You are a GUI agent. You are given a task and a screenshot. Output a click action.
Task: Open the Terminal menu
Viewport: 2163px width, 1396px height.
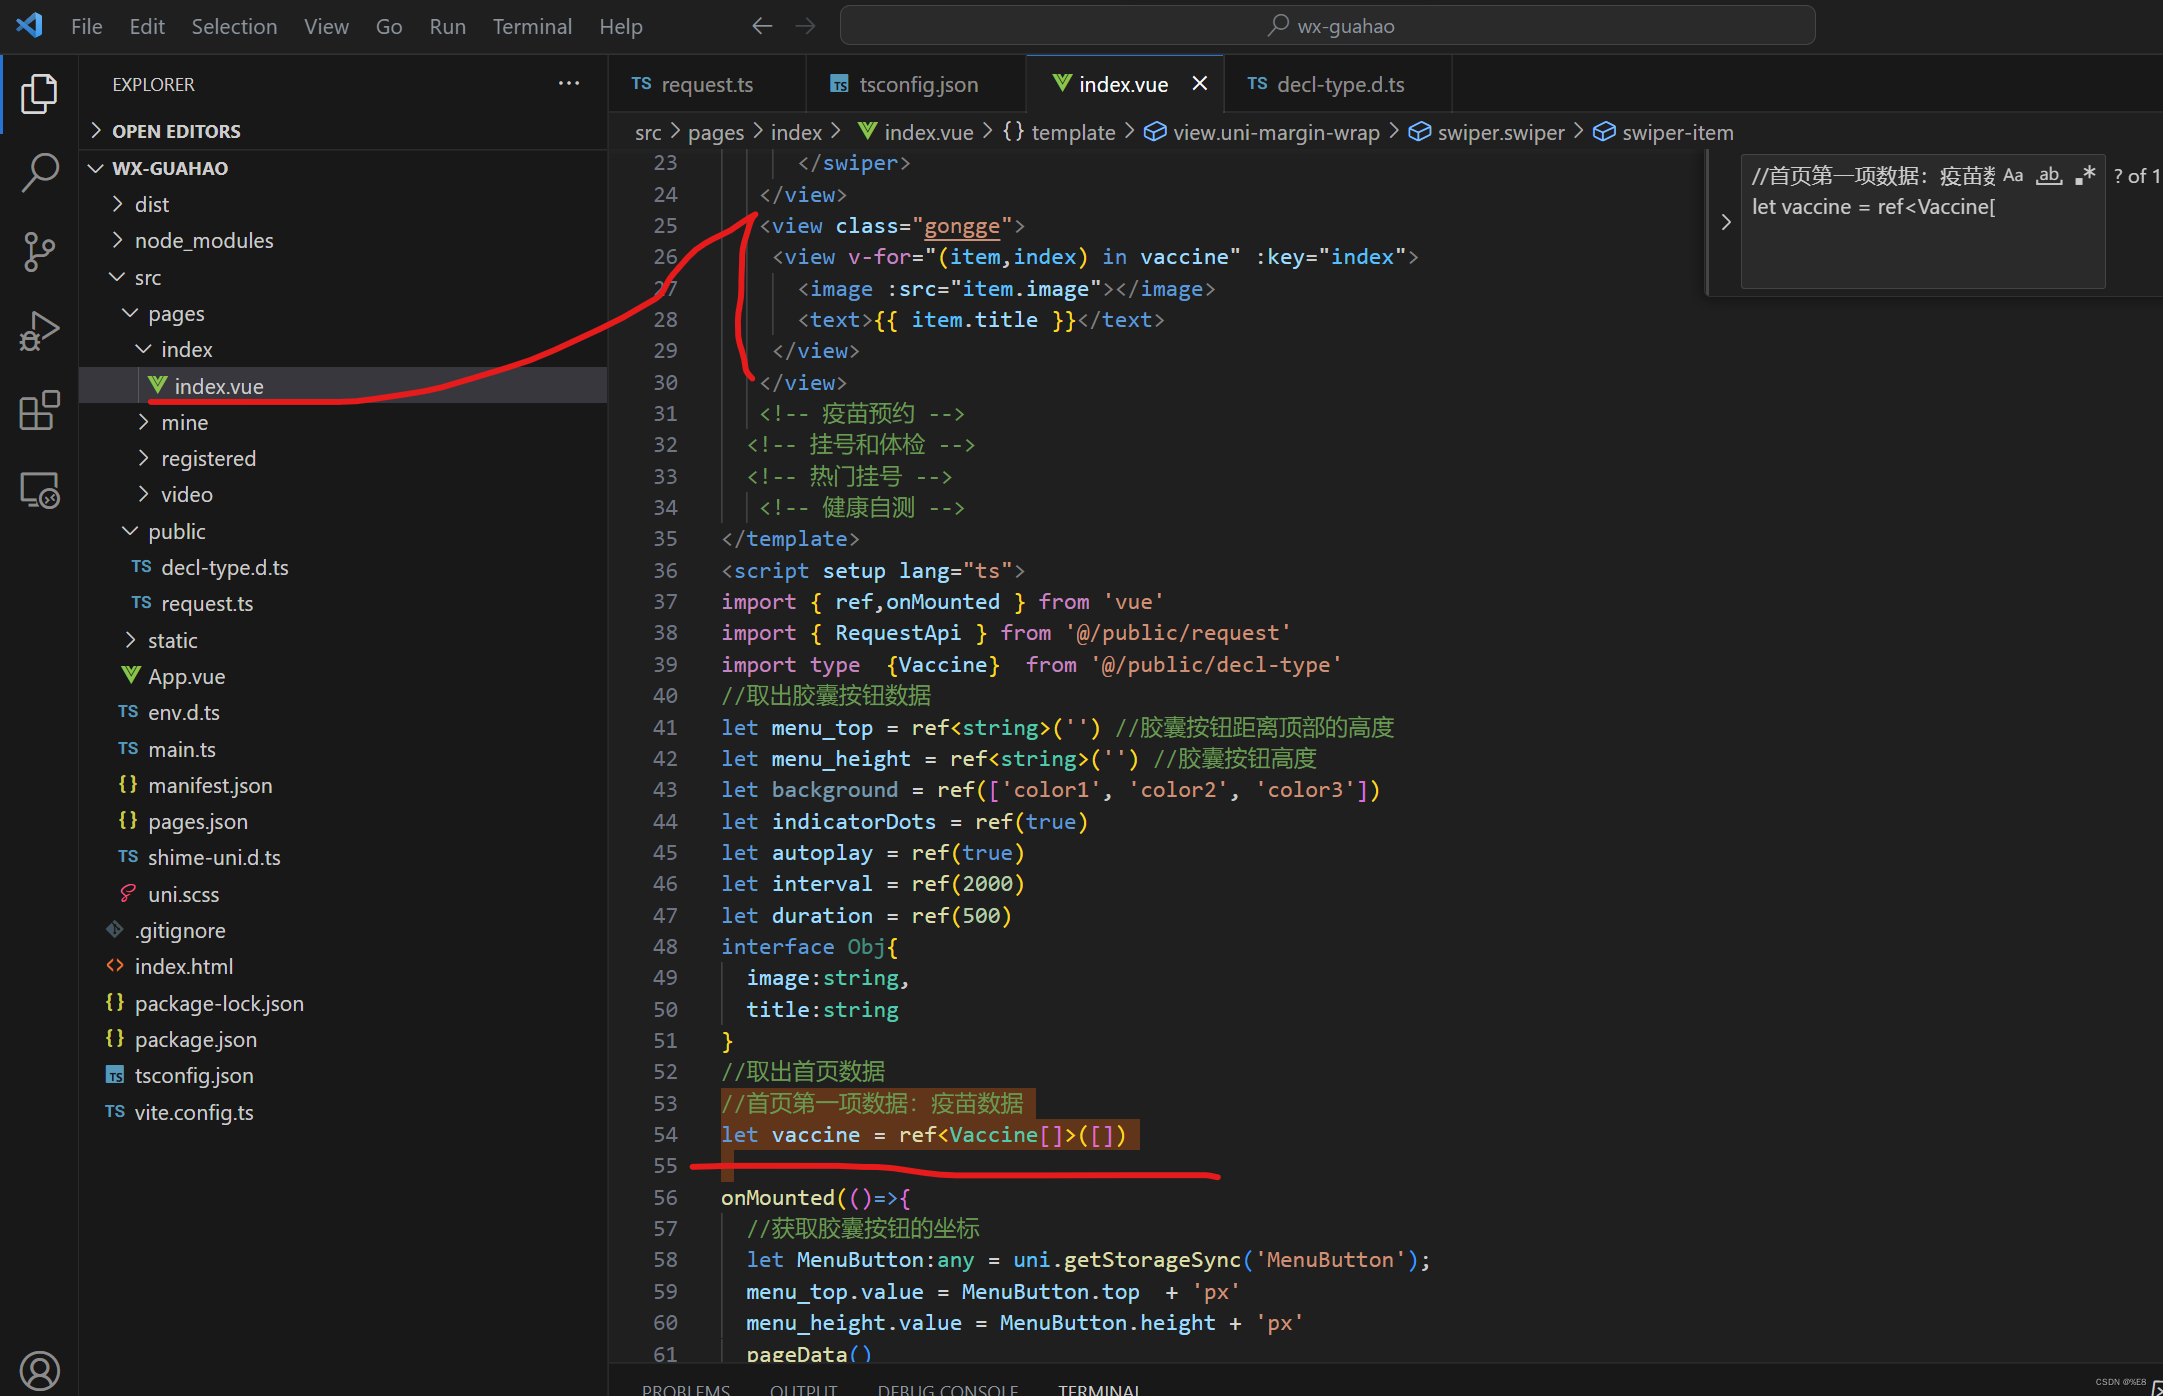coord(531,26)
